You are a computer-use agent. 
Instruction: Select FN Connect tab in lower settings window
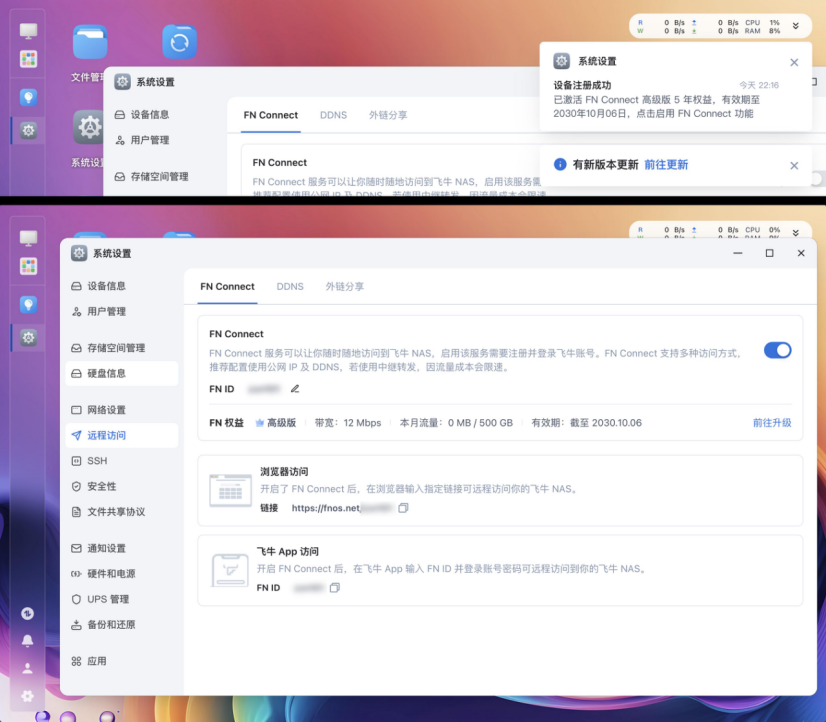227,286
